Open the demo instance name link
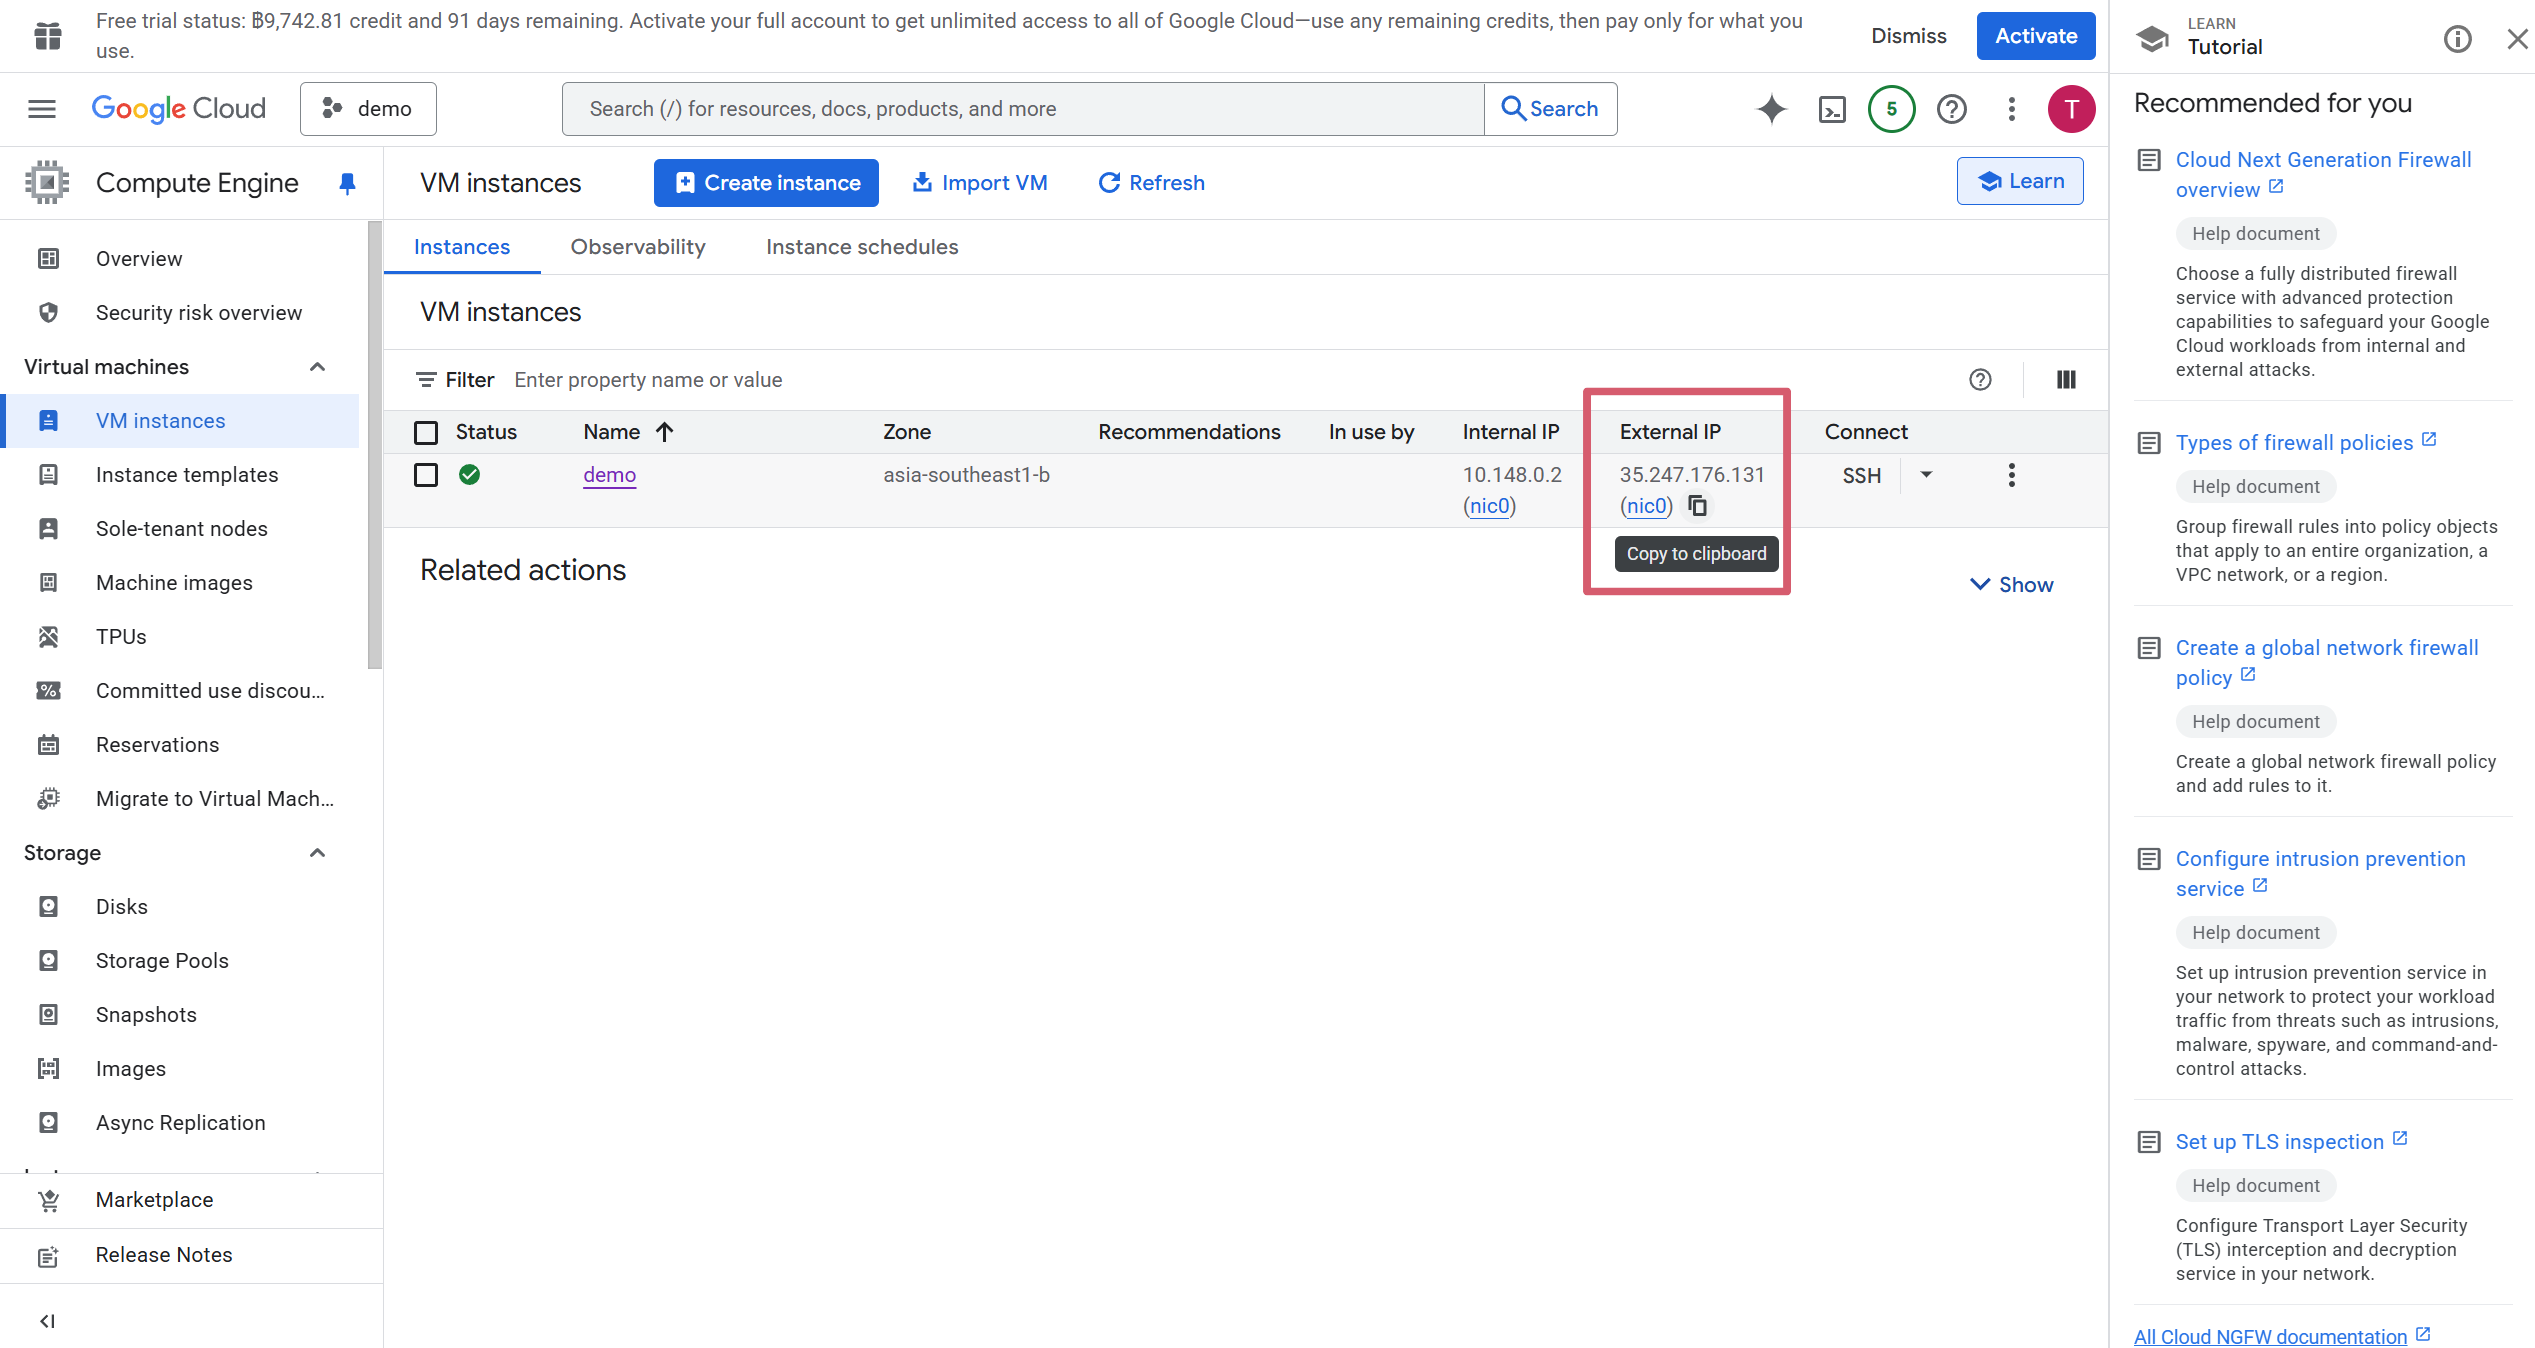Image resolution: width=2535 pixels, height=1348 pixels. tap(609, 475)
